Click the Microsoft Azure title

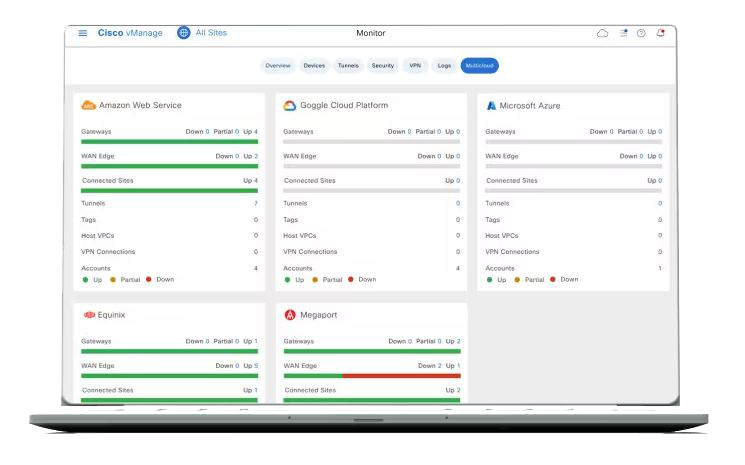click(530, 105)
